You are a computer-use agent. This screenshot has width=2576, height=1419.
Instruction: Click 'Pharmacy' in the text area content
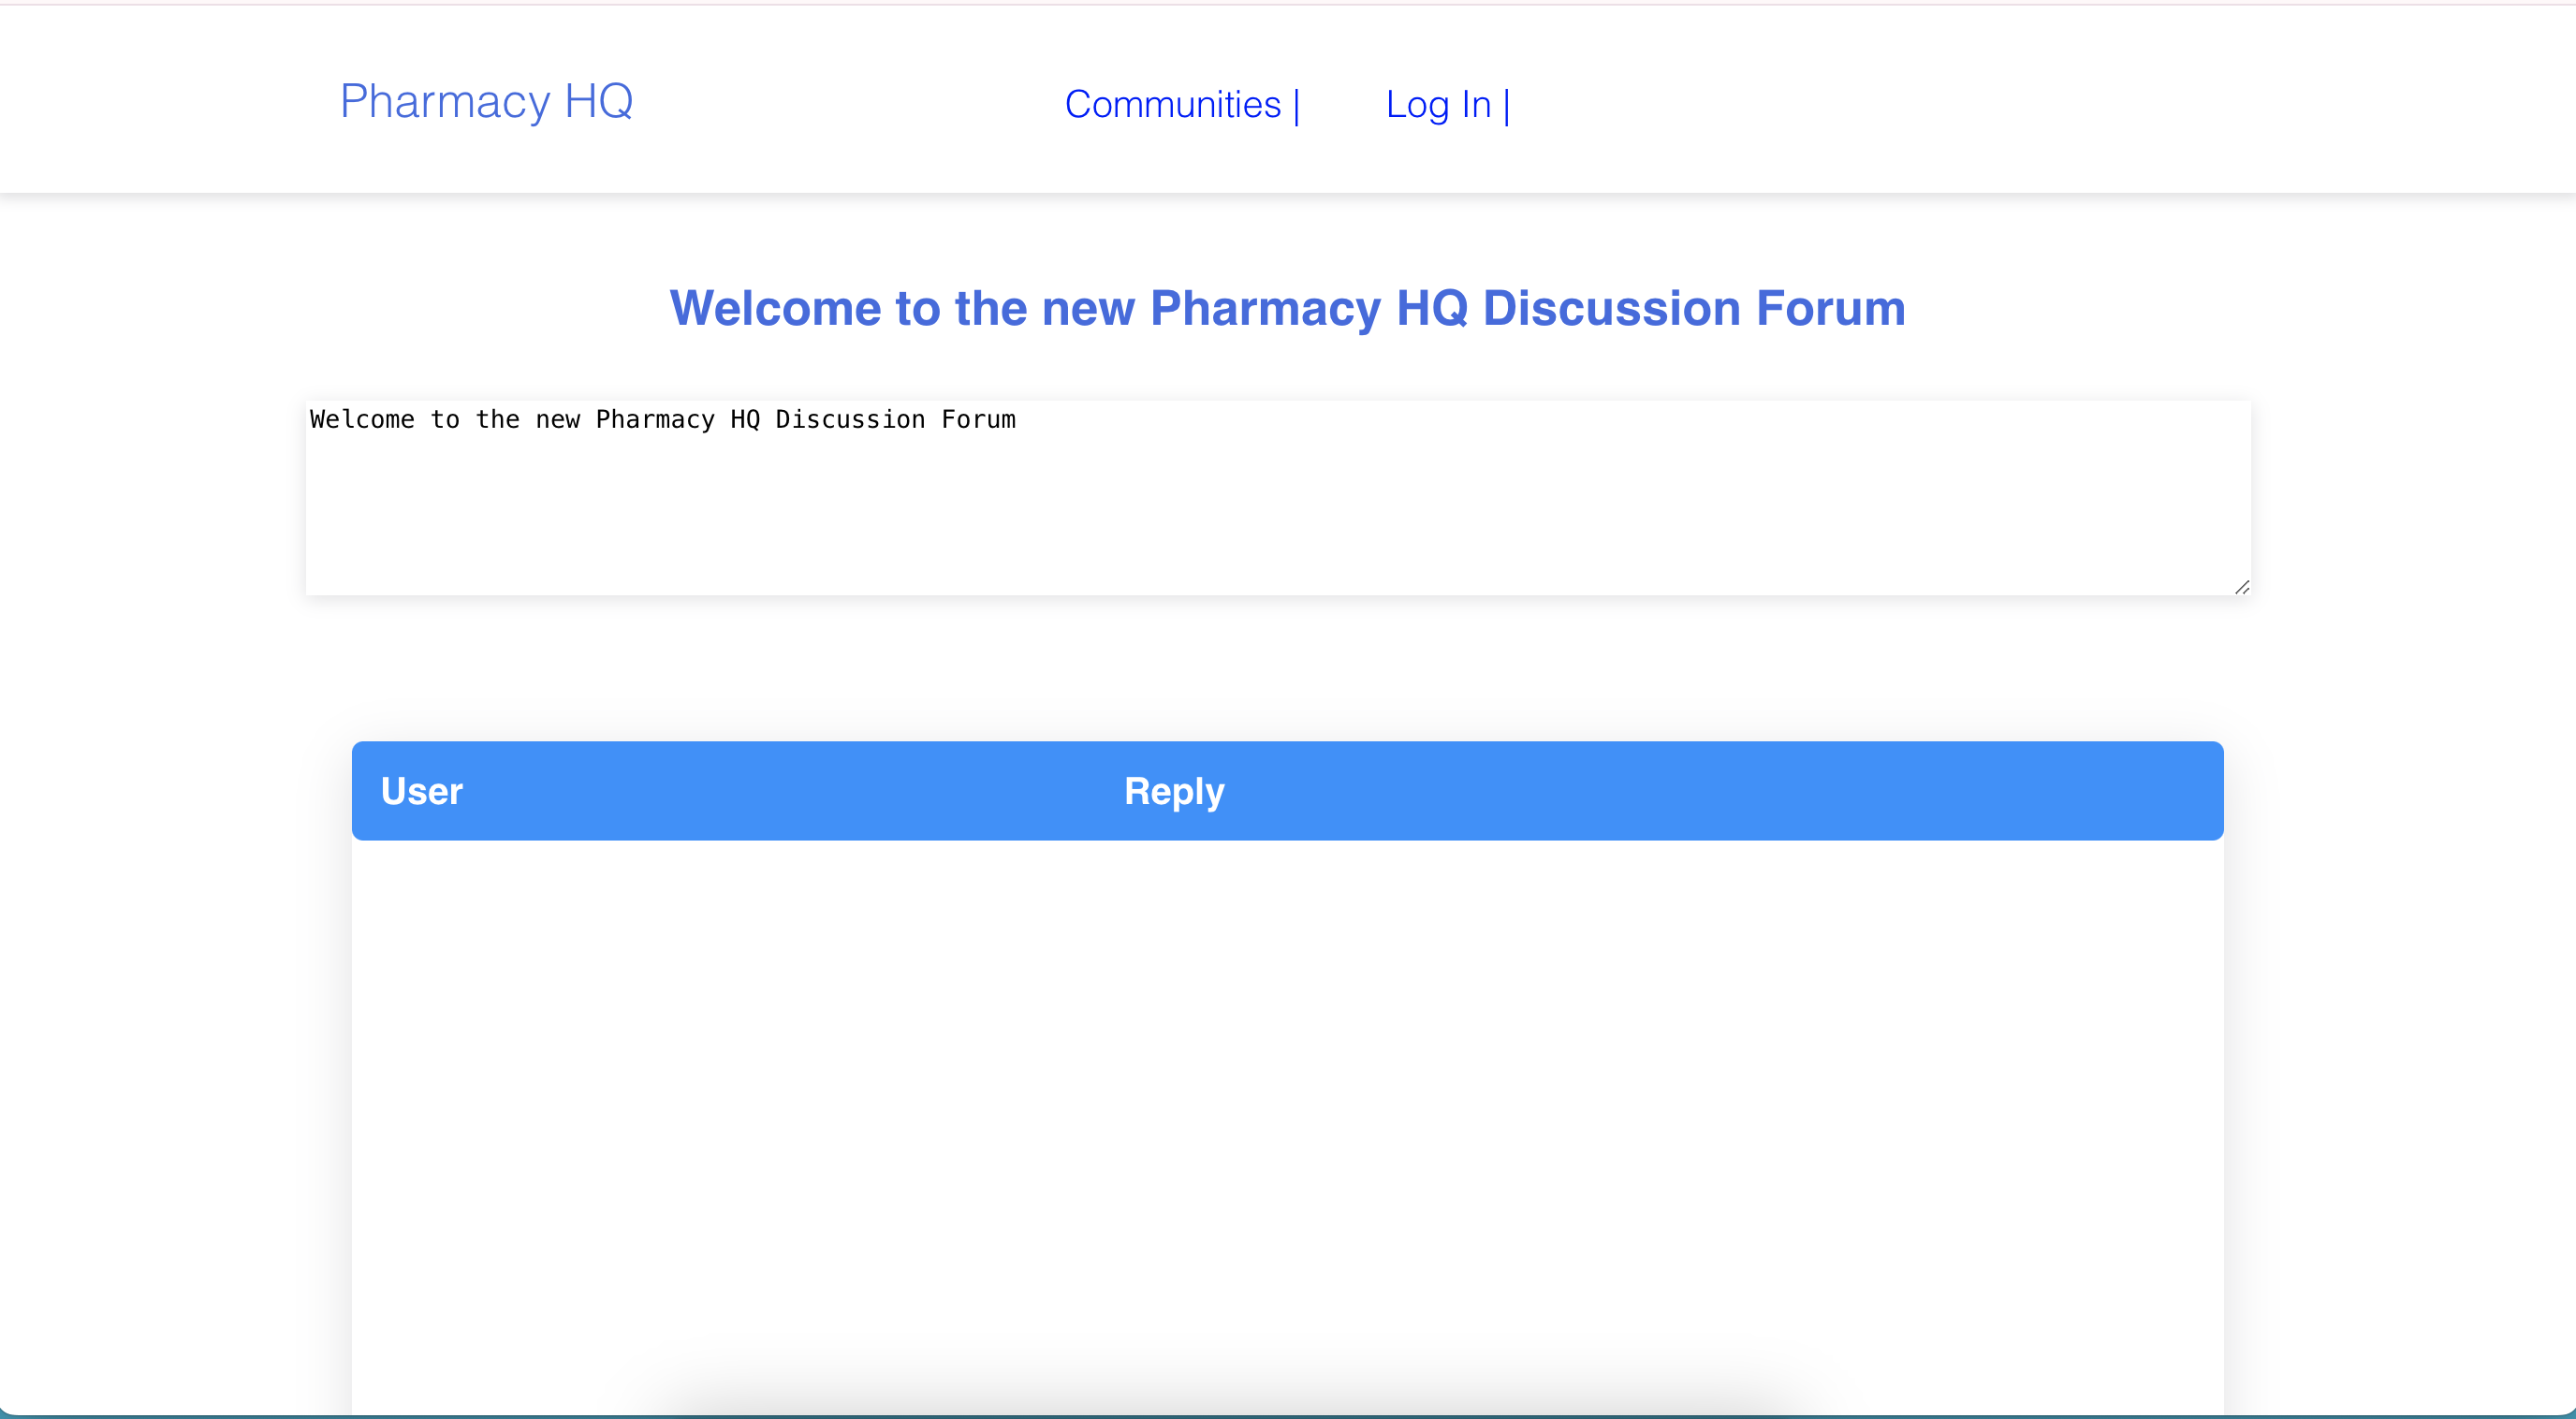(x=655, y=420)
